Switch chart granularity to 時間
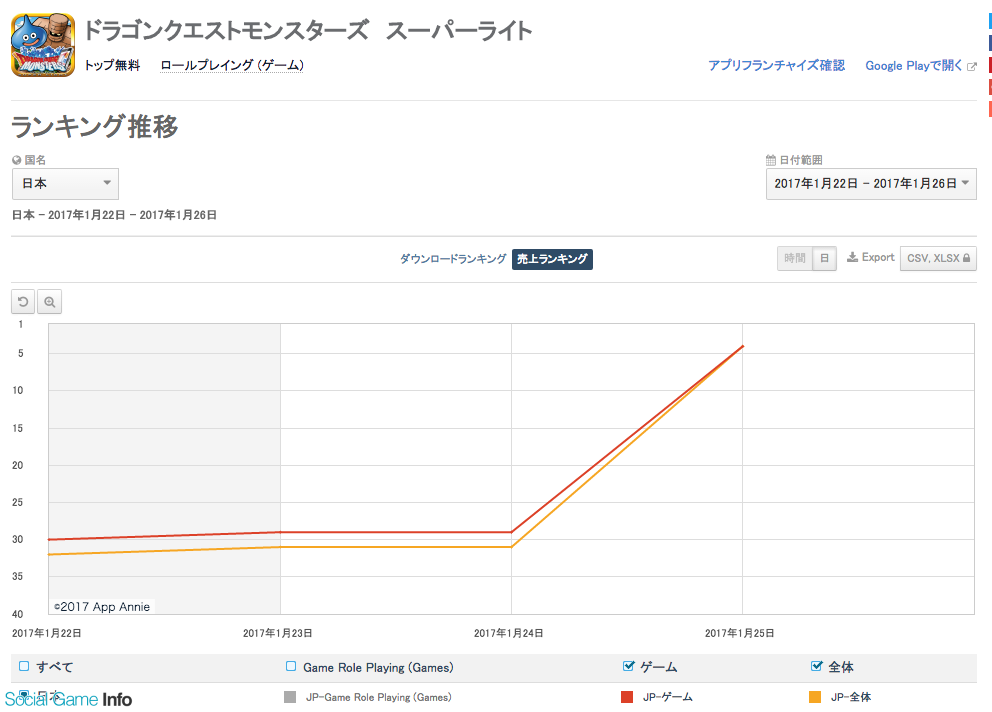The width and height of the screenshot is (992, 712). pos(795,258)
